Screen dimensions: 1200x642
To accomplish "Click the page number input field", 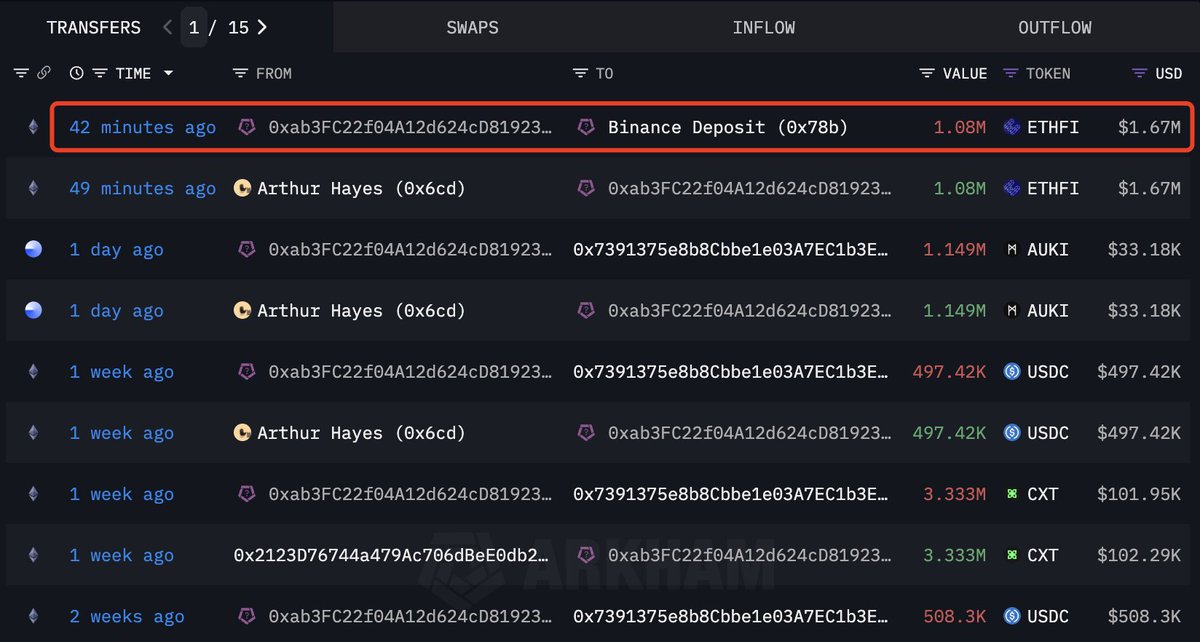I will (195, 27).
